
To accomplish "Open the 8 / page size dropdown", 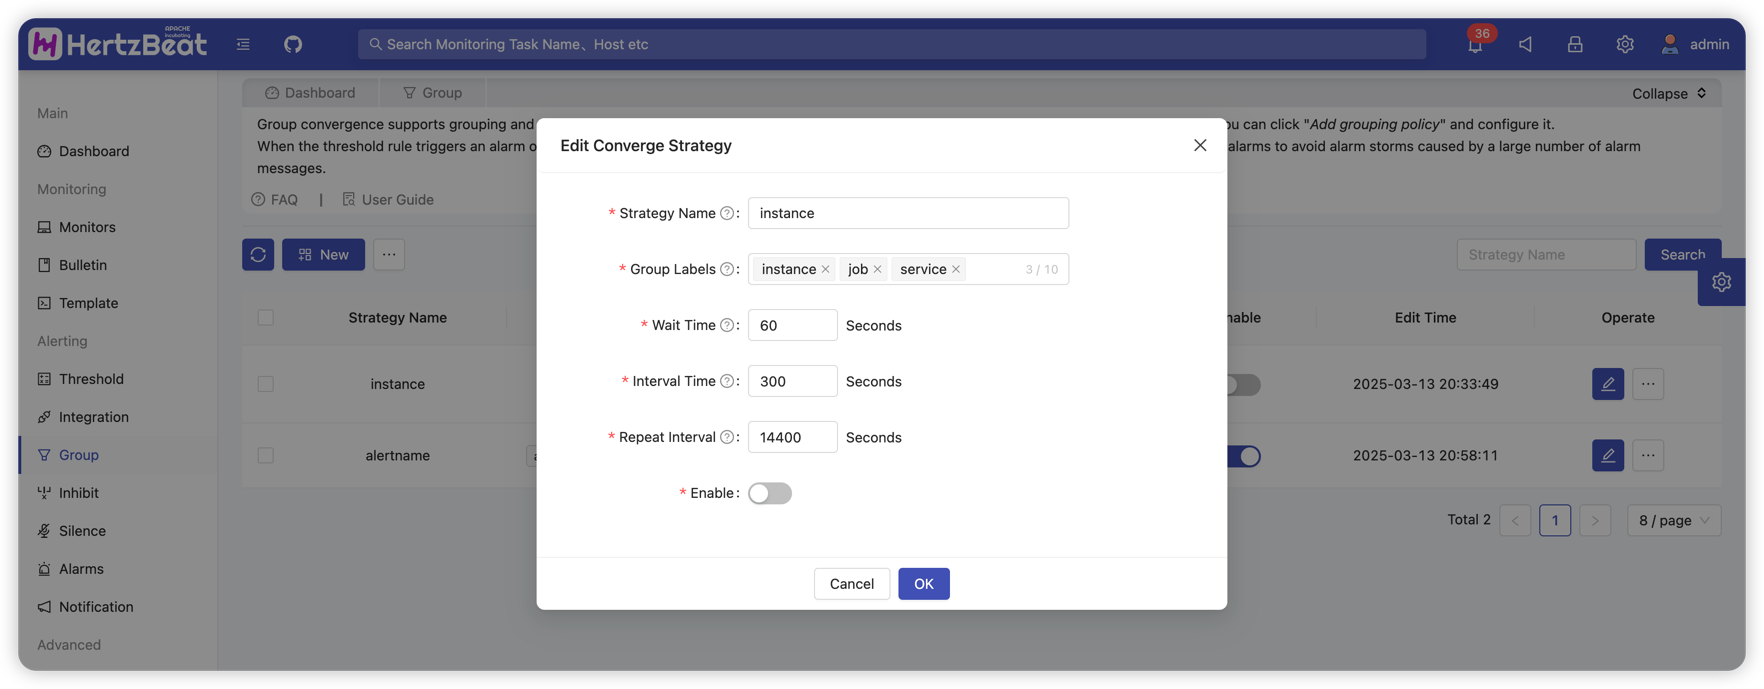I will (1673, 520).
